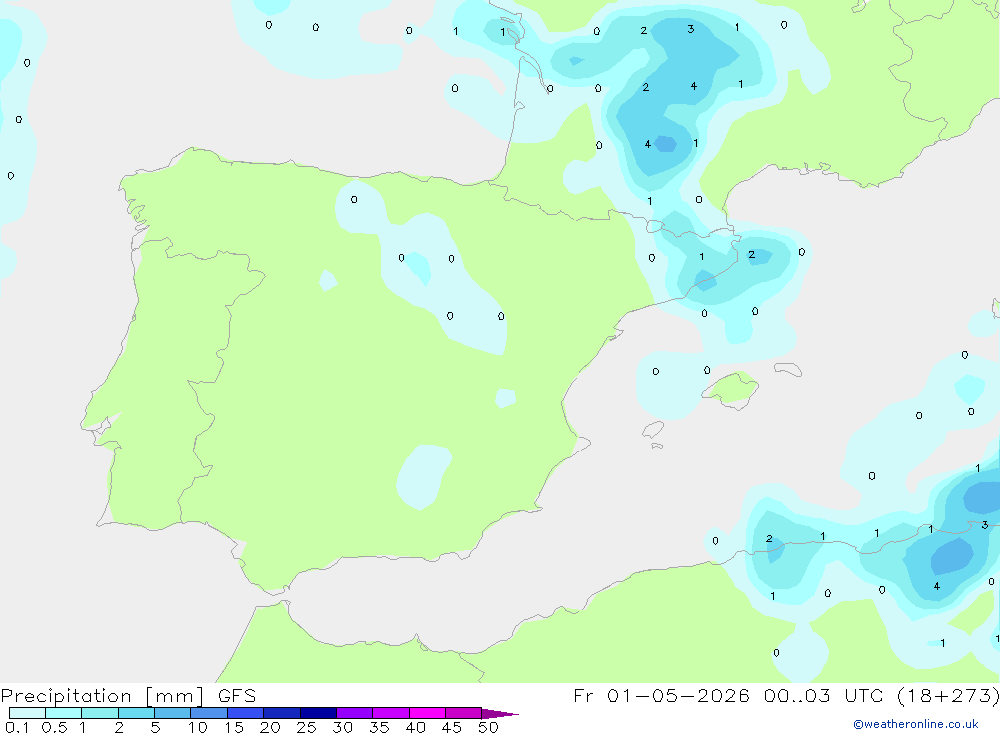Click the 25–30 mm legend color swatch
1000x733 pixels.
(318, 713)
